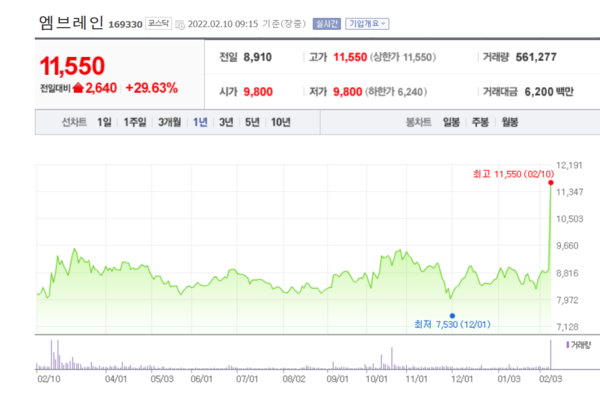Click the 하한가 6,240 text
Image resolution: width=600 pixels, height=397 pixels.
(396, 92)
